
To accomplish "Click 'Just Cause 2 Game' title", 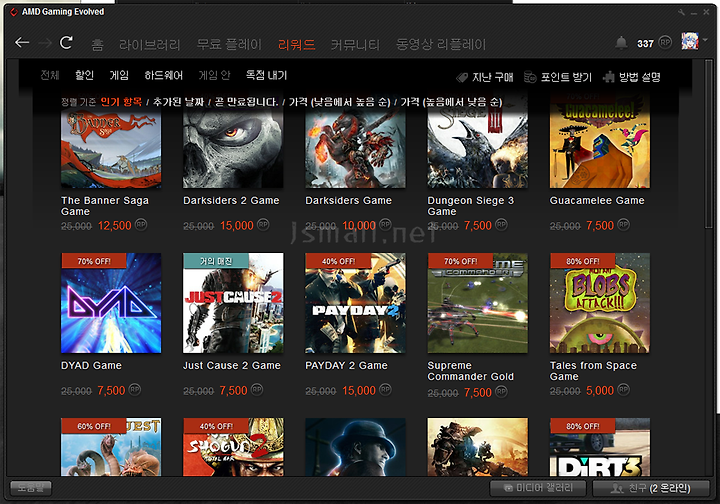I will (x=231, y=365).
